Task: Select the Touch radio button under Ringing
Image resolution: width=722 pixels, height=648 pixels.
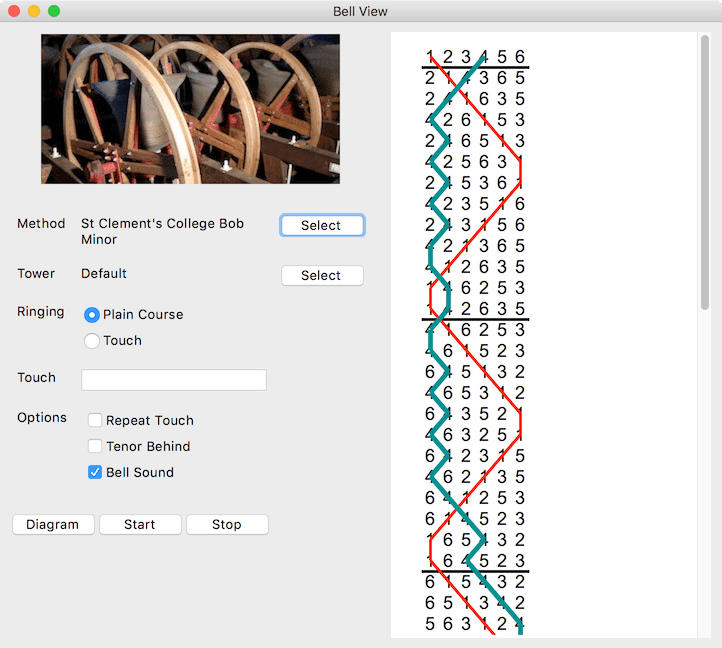Action: click(x=92, y=341)
